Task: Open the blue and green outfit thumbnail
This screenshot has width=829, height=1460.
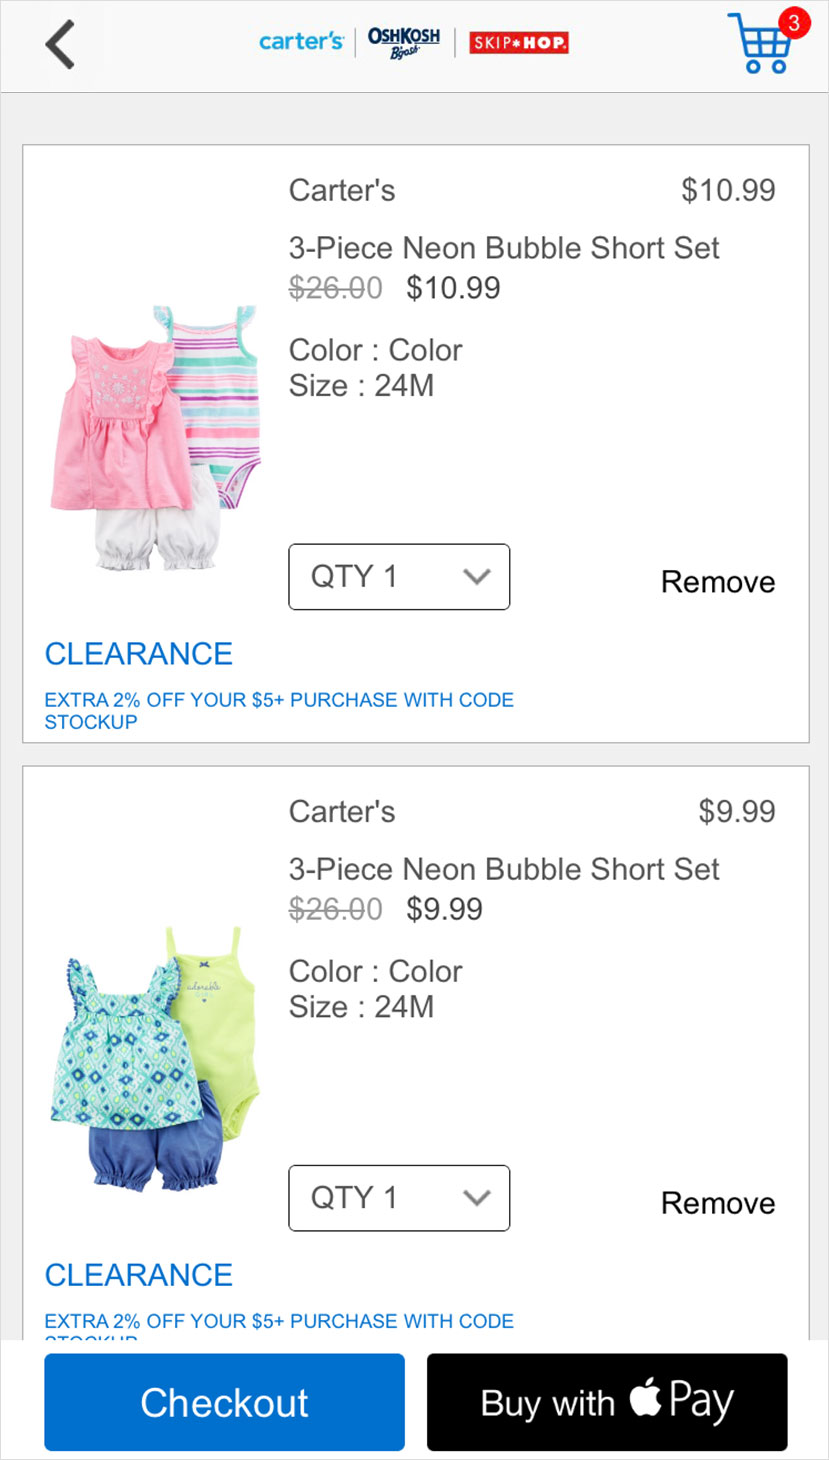Action: [154, 1059]
